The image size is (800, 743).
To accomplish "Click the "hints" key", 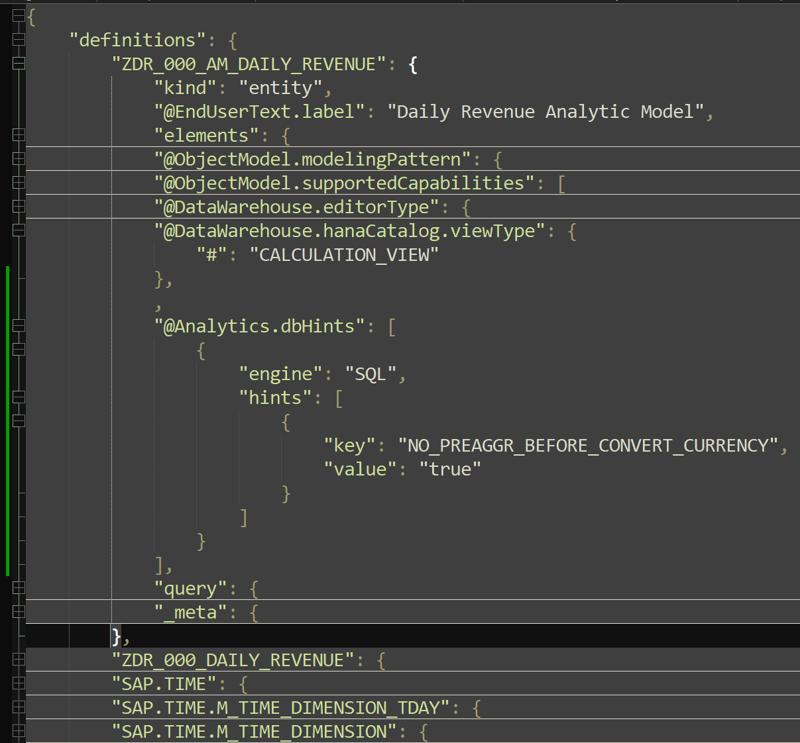I will click(275, 398).
